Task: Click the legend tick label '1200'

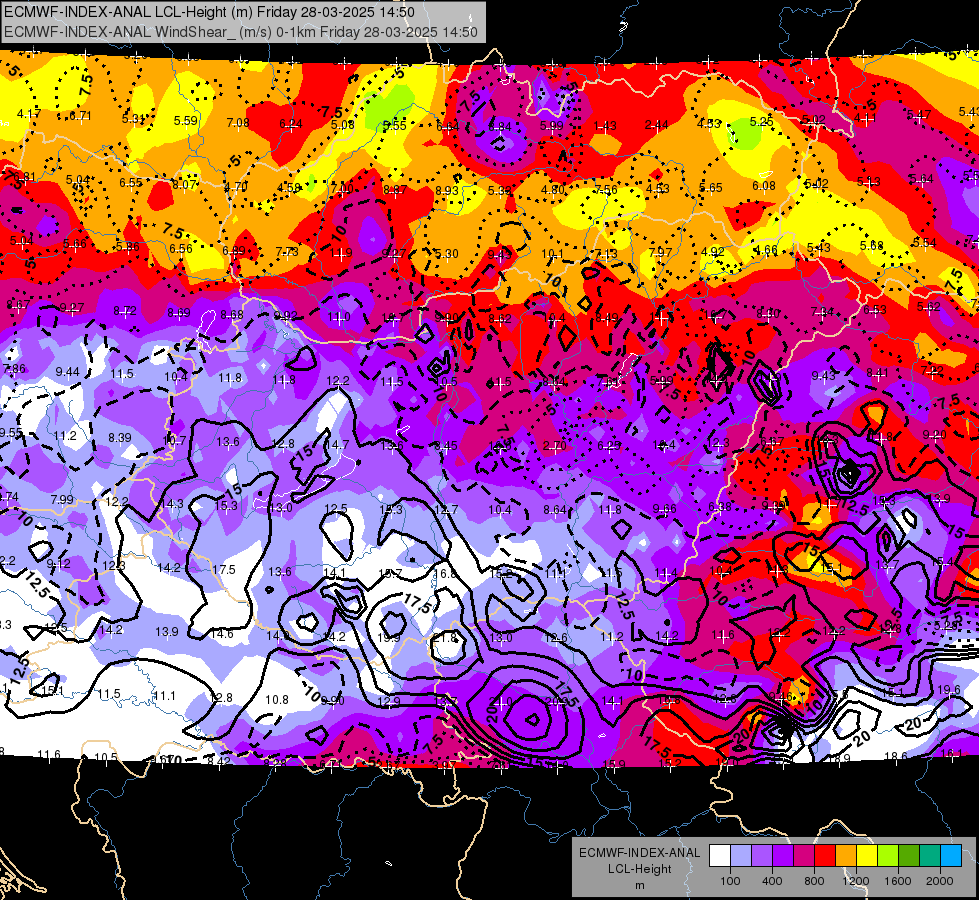Action: click(856, 881)
